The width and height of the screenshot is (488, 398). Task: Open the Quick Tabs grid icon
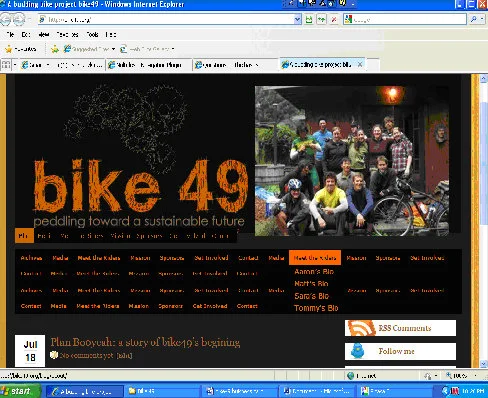pos(6,64)
